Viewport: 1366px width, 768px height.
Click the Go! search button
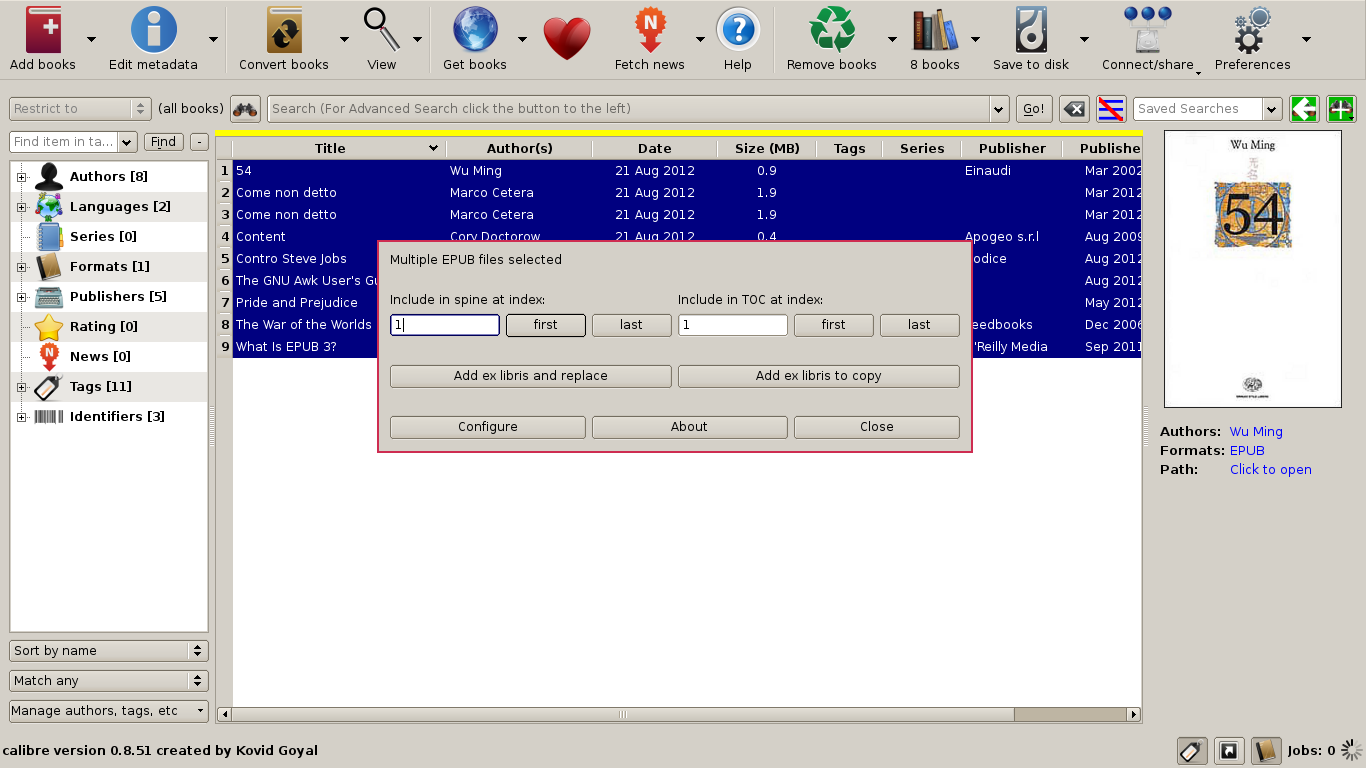[x=1034, y=109]
